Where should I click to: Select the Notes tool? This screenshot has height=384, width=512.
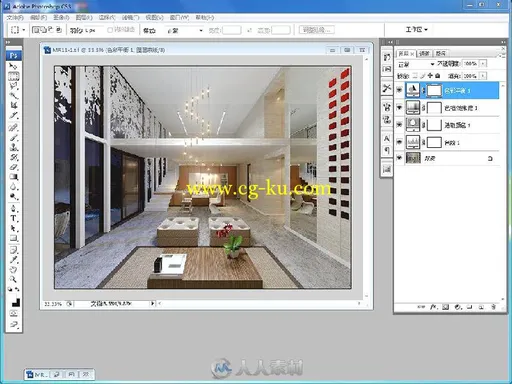pyautogui.click(x=13, y=250)
